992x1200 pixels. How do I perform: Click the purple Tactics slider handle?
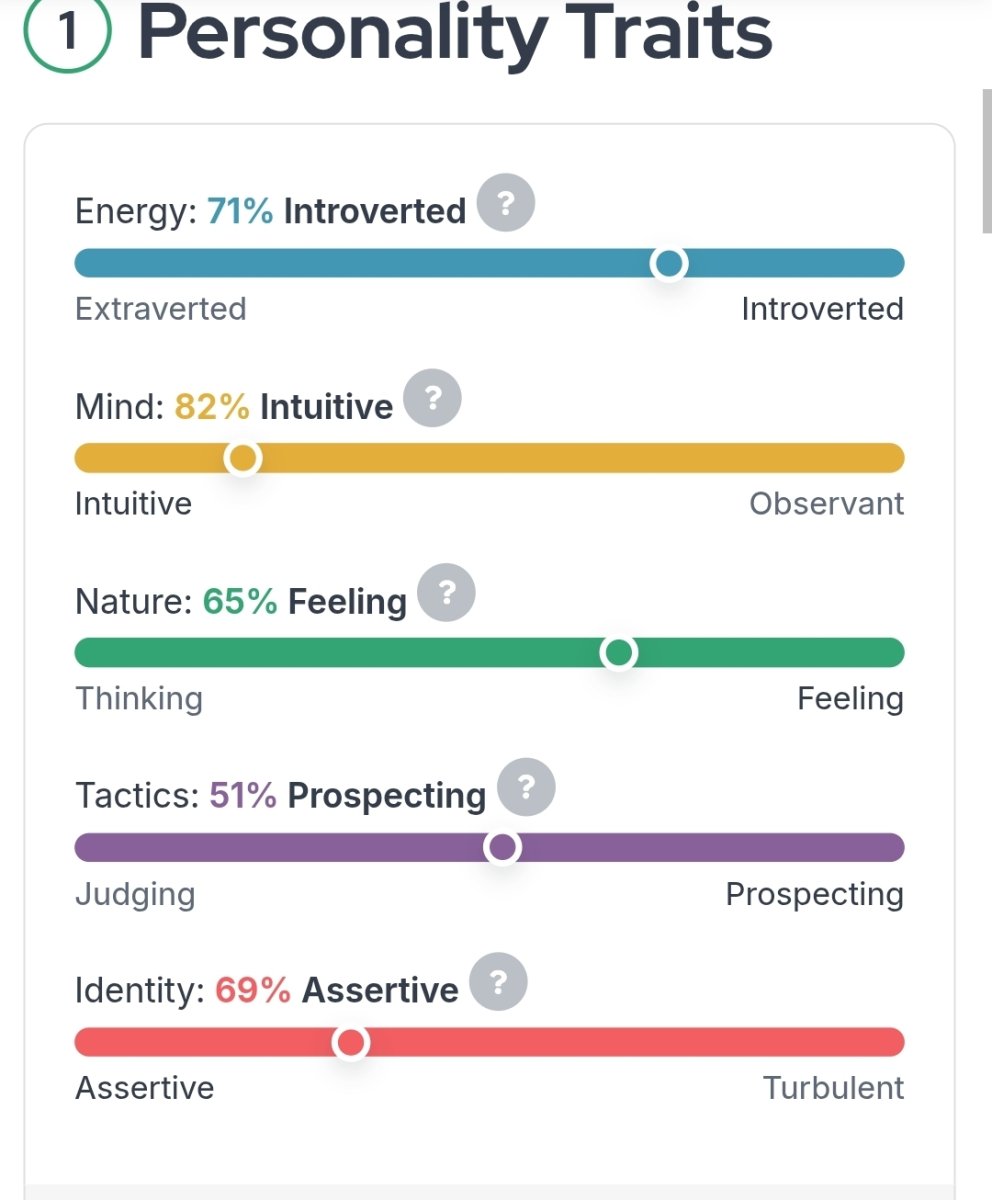tap(502, 848)
